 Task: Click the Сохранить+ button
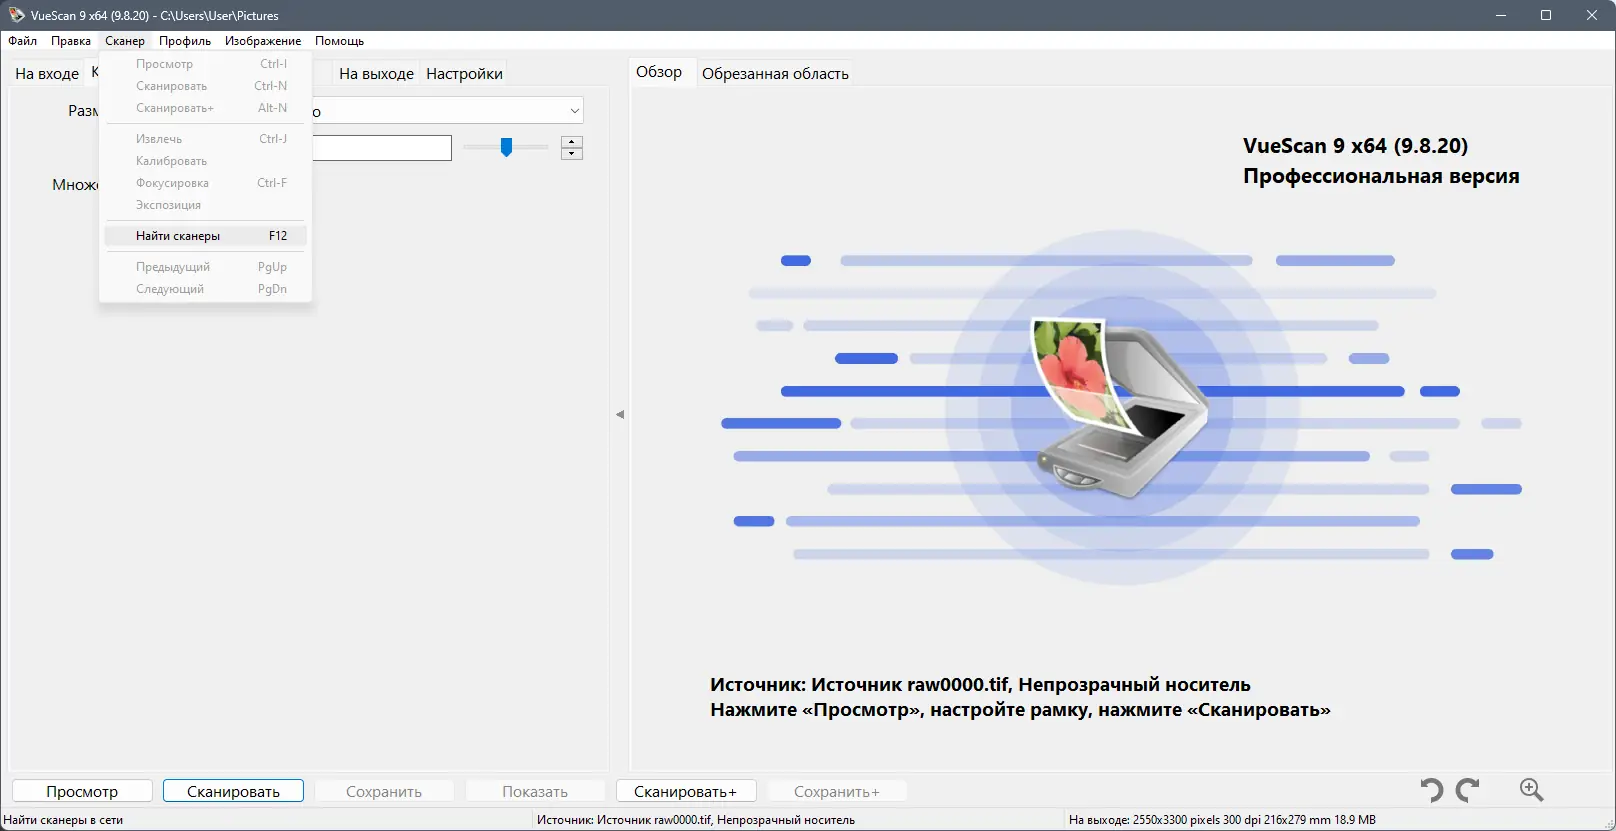point(837,791)
